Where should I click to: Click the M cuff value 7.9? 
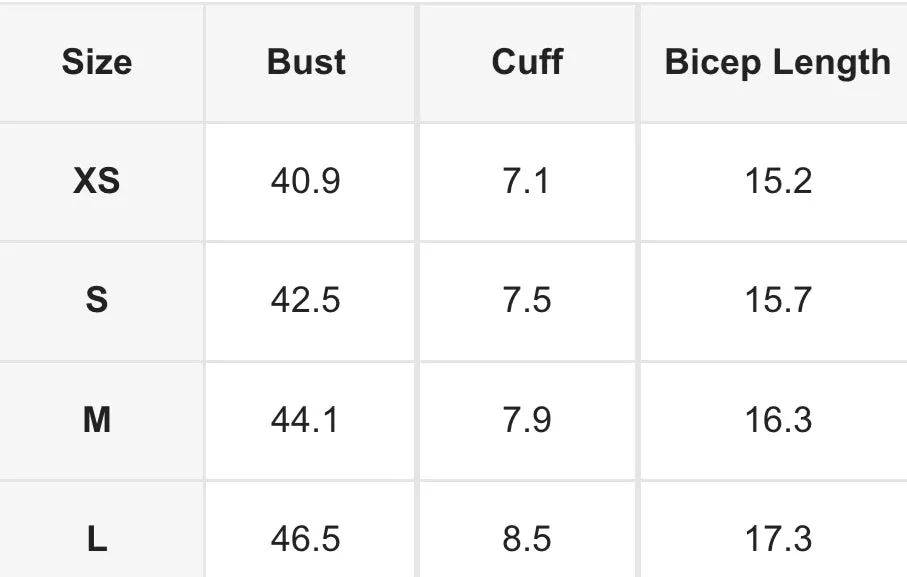[x=526, y=420]
